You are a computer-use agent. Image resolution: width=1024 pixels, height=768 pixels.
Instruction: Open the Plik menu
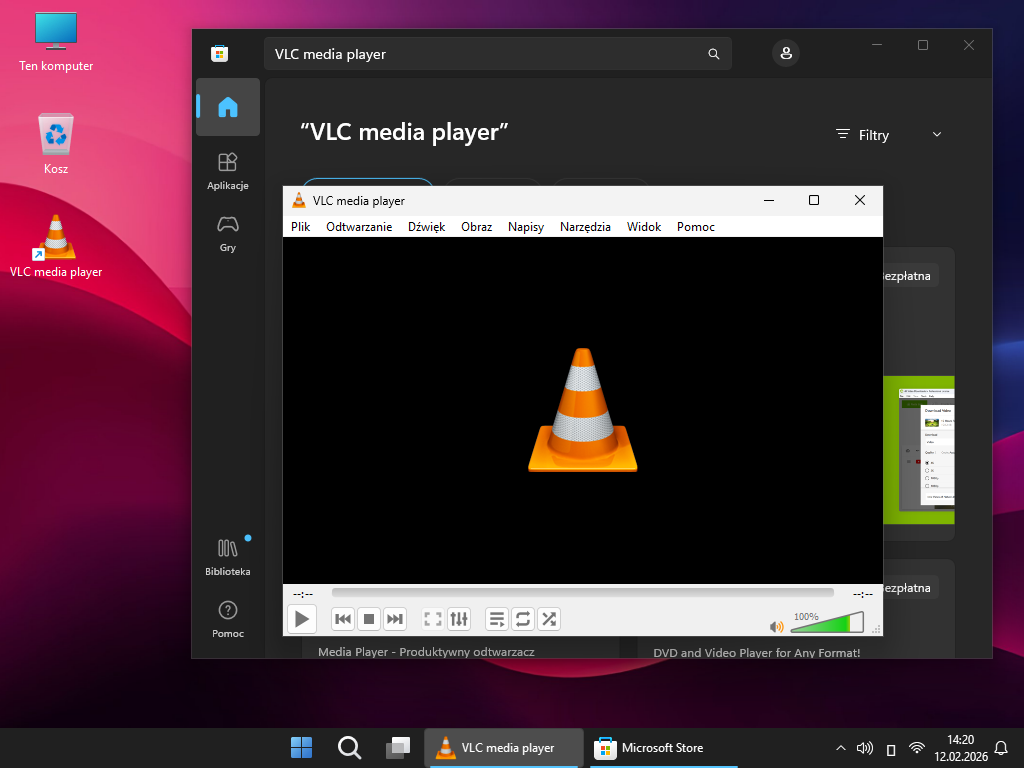300,227
